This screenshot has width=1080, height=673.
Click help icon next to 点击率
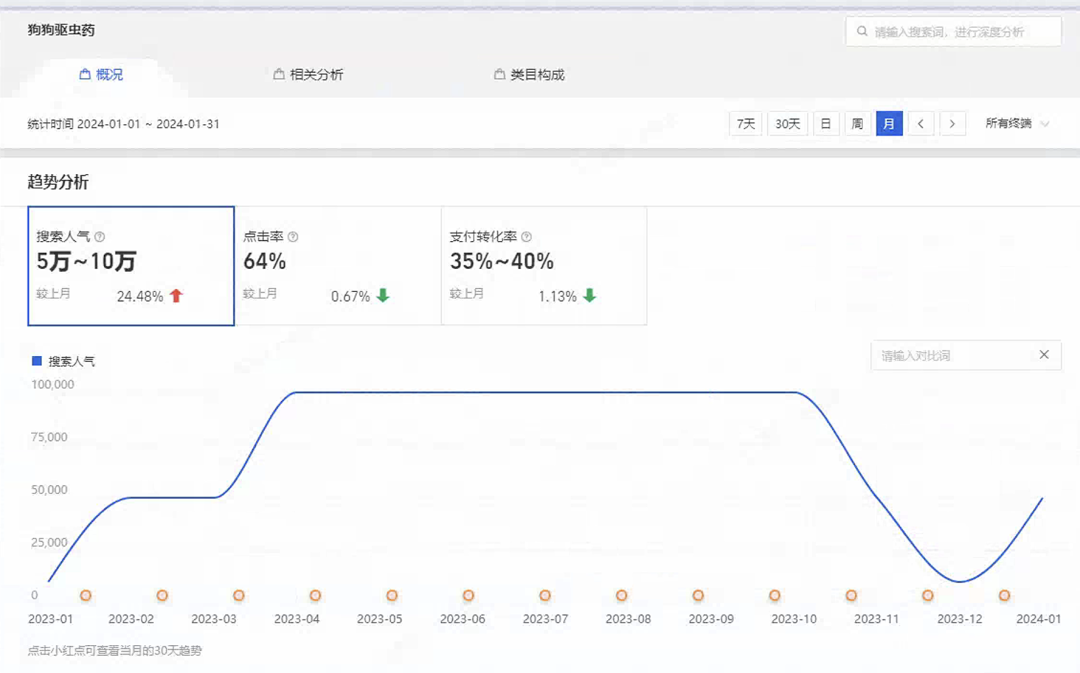click(293, 237)
